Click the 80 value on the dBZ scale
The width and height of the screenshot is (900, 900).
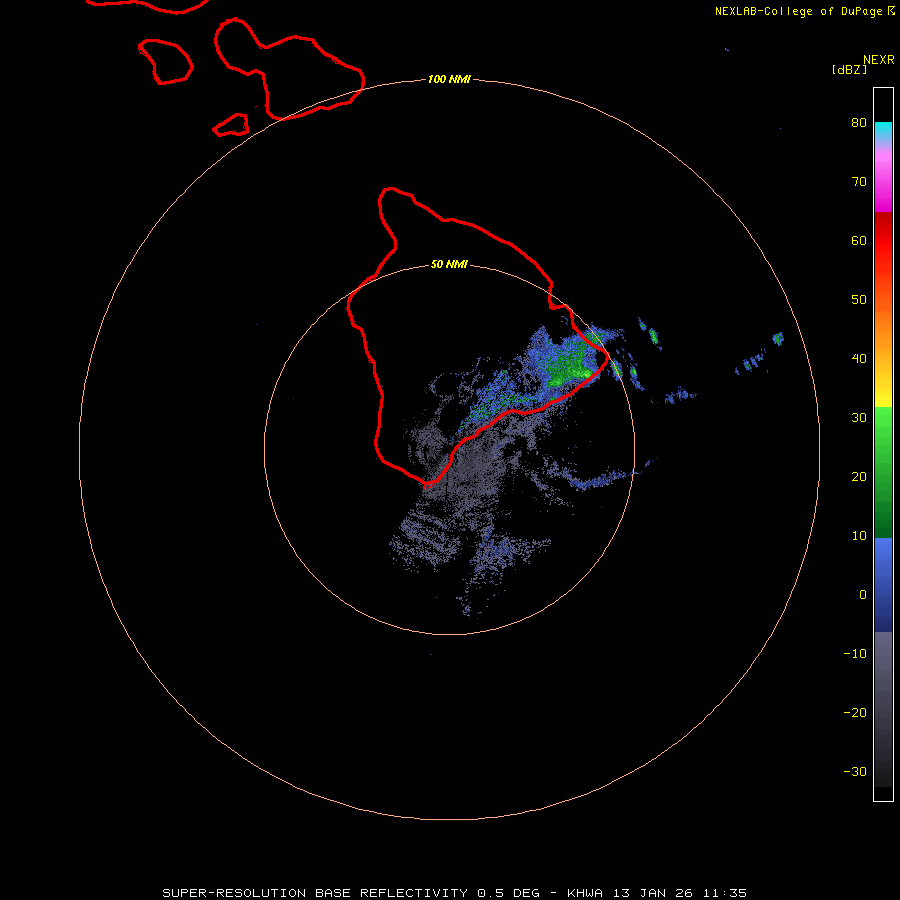[x=859, y=123]
